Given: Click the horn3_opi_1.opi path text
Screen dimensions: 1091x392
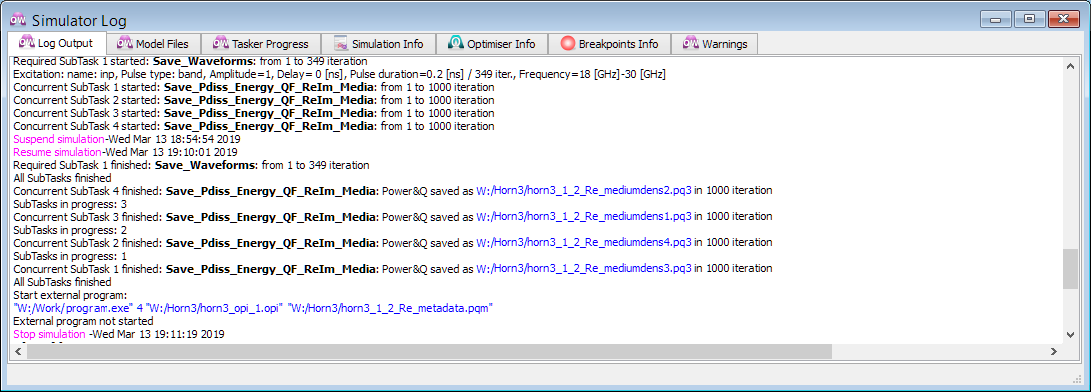Looking at the screenshot, I should [213, 308].
